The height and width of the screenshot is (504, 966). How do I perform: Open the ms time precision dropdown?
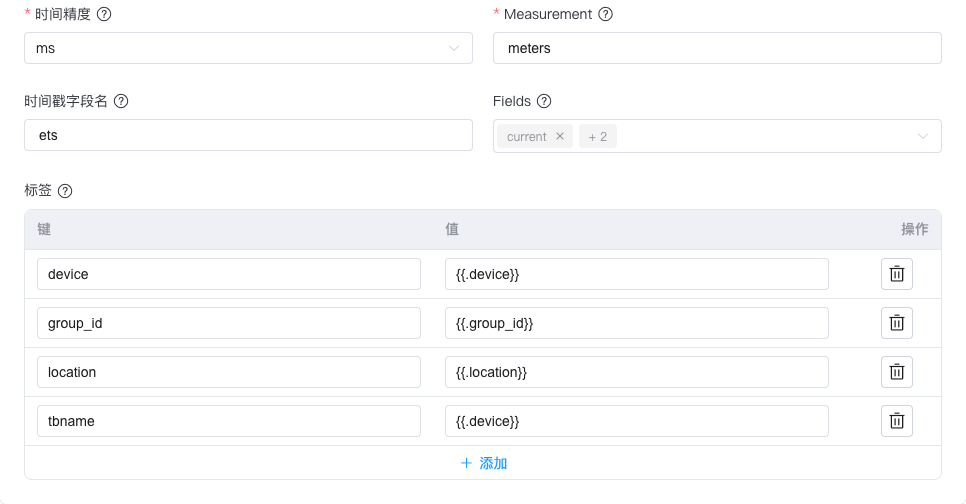pos(248,48)
